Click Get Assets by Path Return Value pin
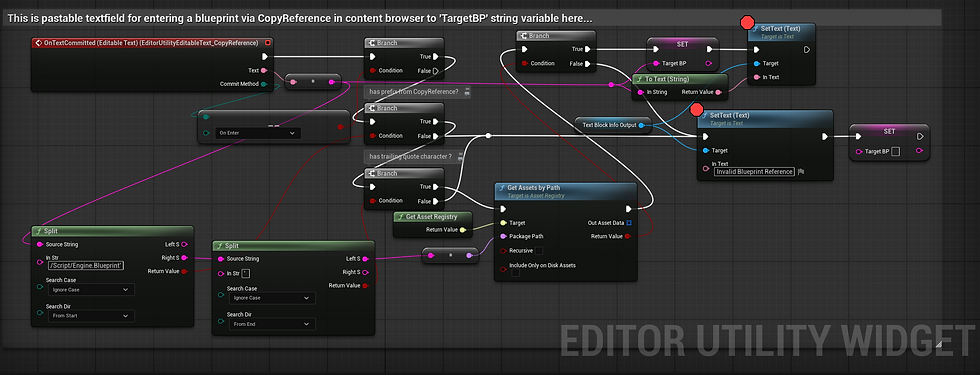Image resolution: width=980 pixels, height=375 pixels. (629, 236)
